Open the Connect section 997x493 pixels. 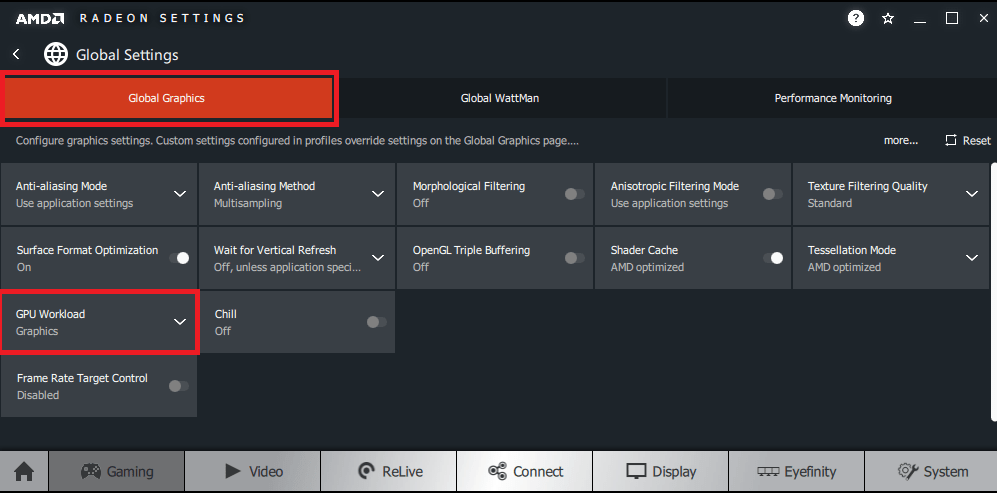tap(525, 471)
